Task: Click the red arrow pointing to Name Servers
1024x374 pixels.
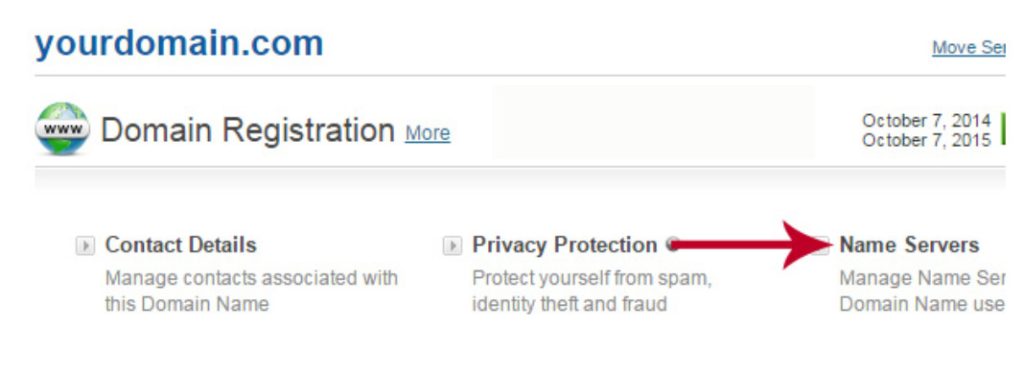Action: tap(751, 245)
